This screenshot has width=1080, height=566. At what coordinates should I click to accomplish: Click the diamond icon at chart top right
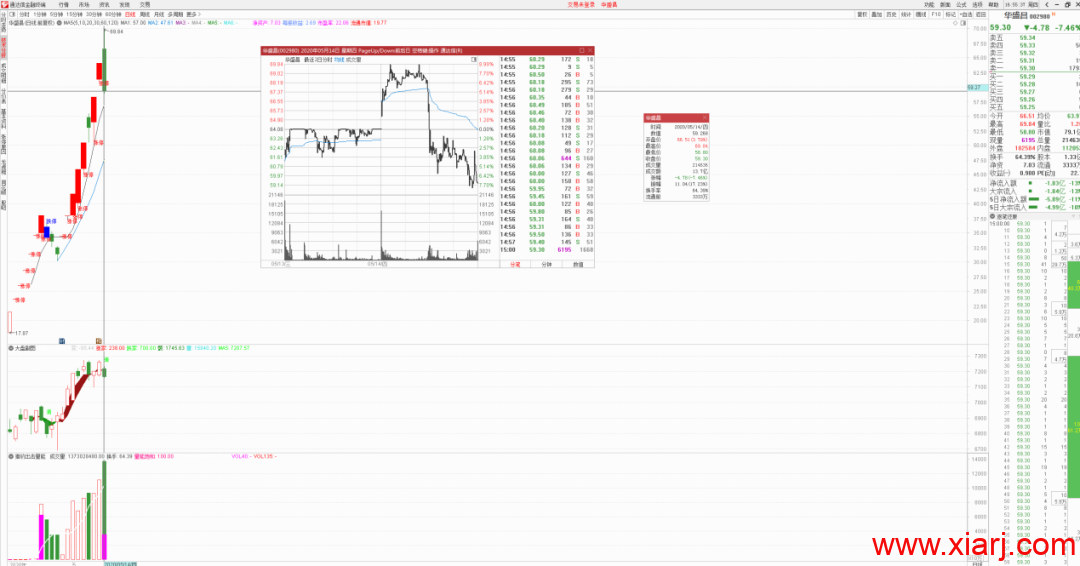955,23
